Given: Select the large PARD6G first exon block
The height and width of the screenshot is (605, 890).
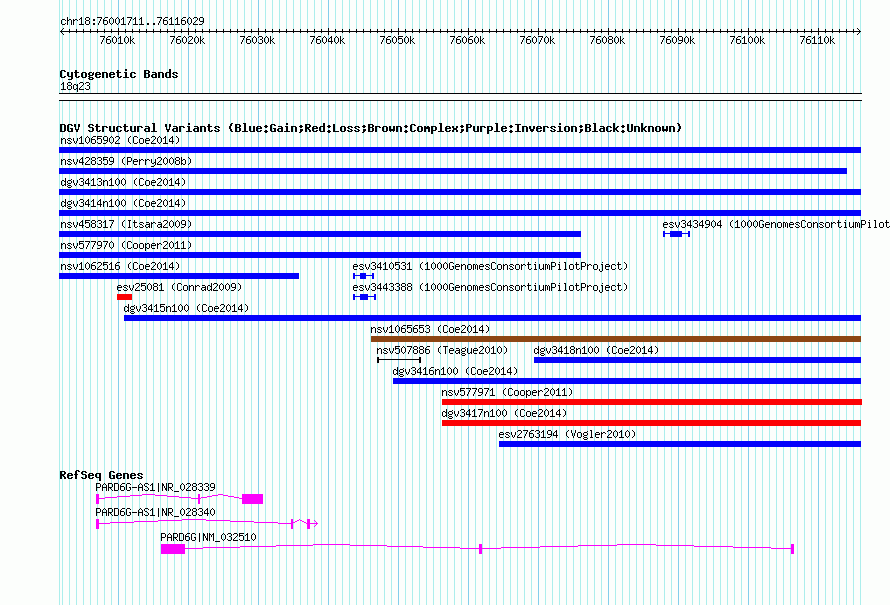Looking at the screenshot, I should tap(173, 549).
